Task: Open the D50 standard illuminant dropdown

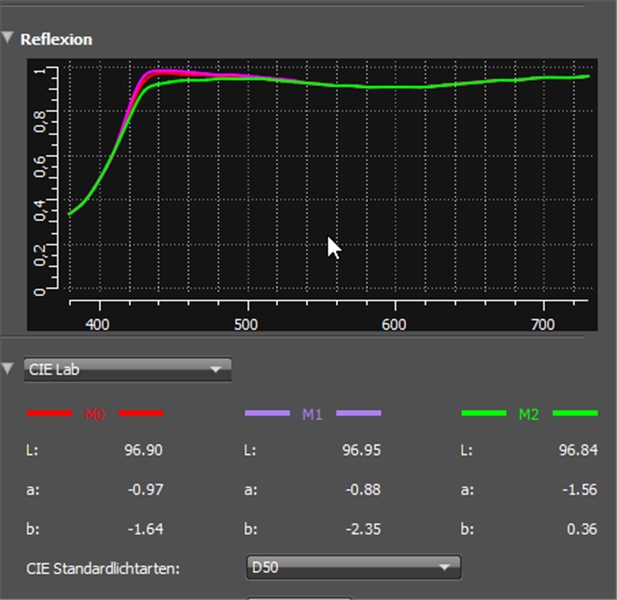Action: (352, 568)
